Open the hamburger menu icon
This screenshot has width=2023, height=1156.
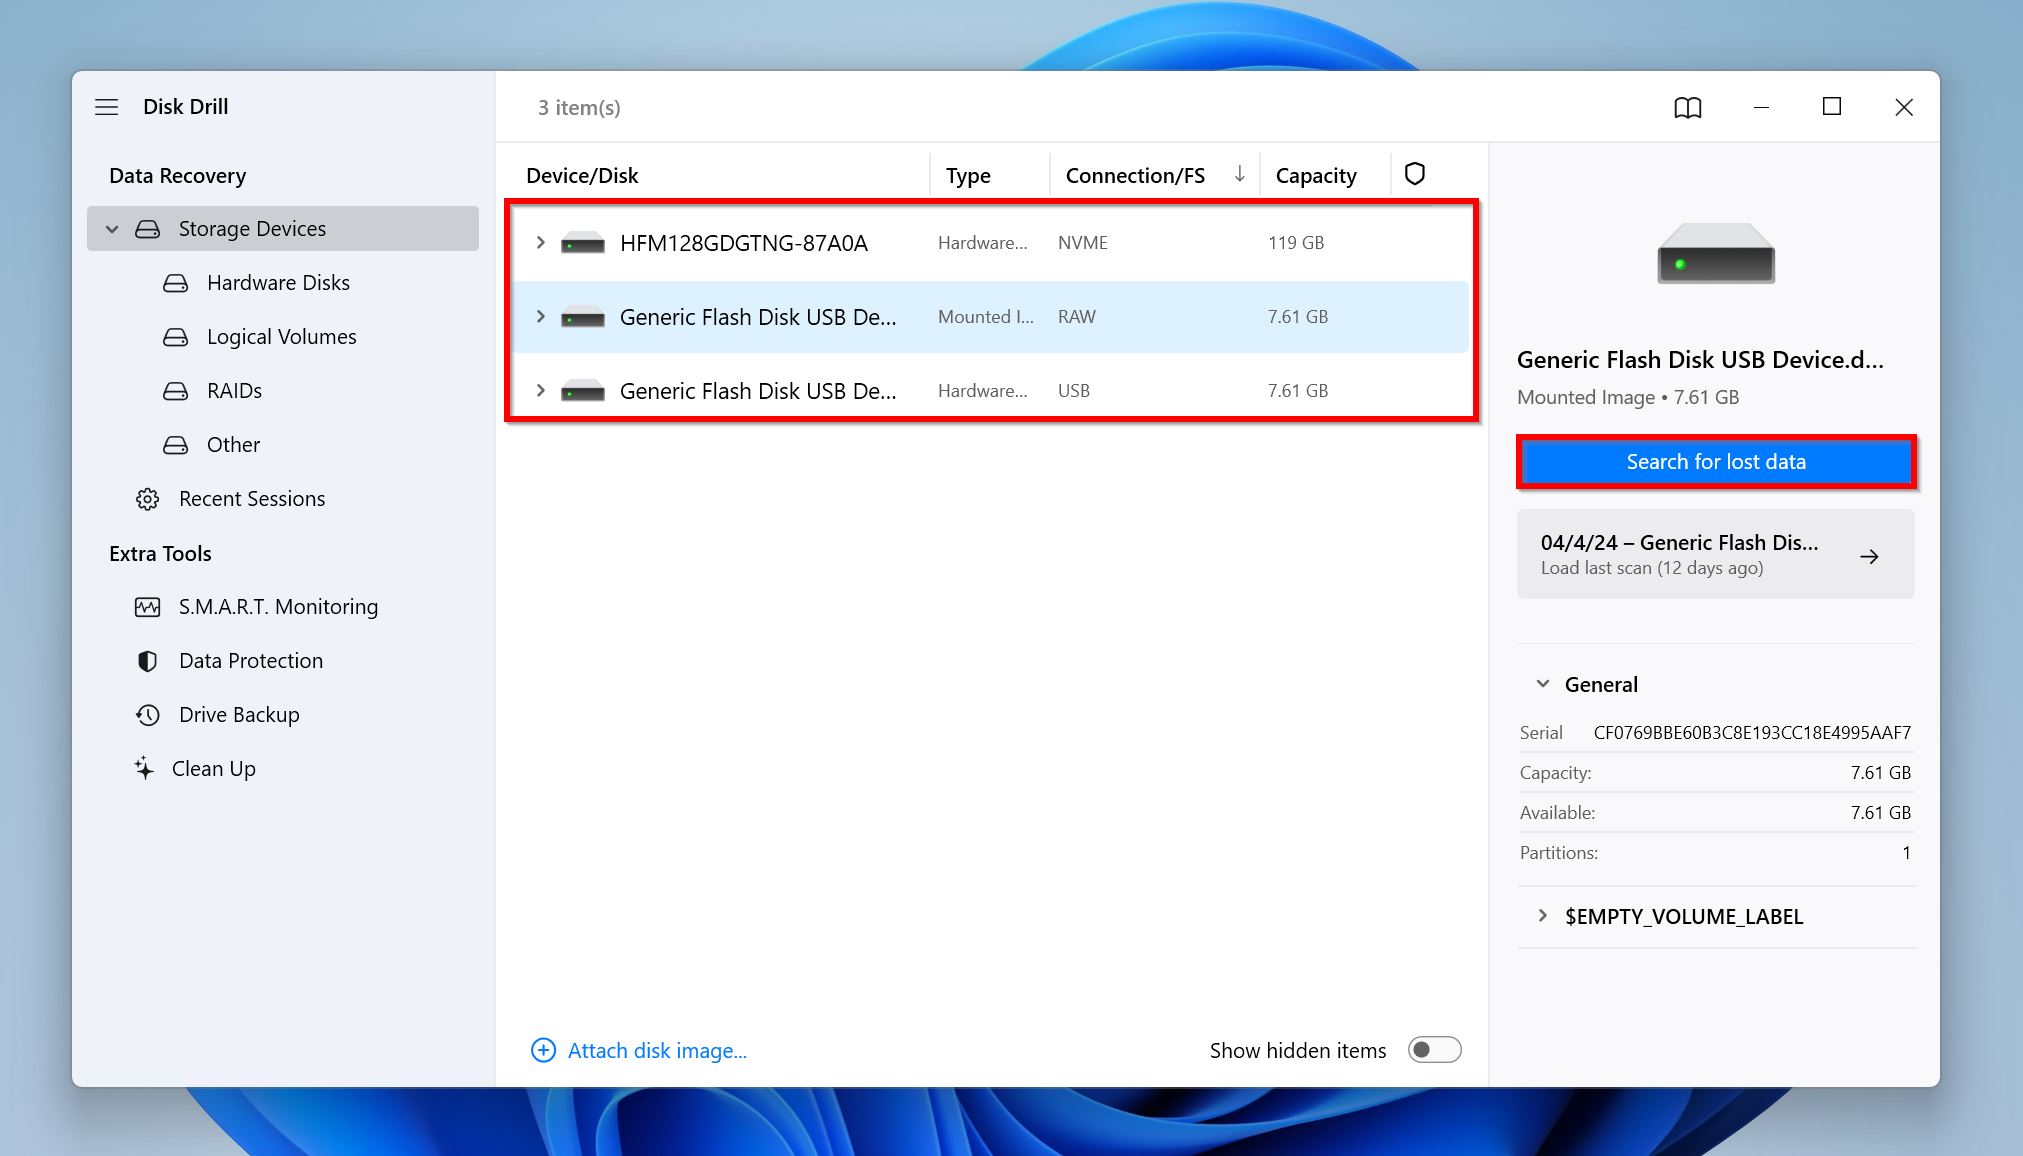pos(106,106)
